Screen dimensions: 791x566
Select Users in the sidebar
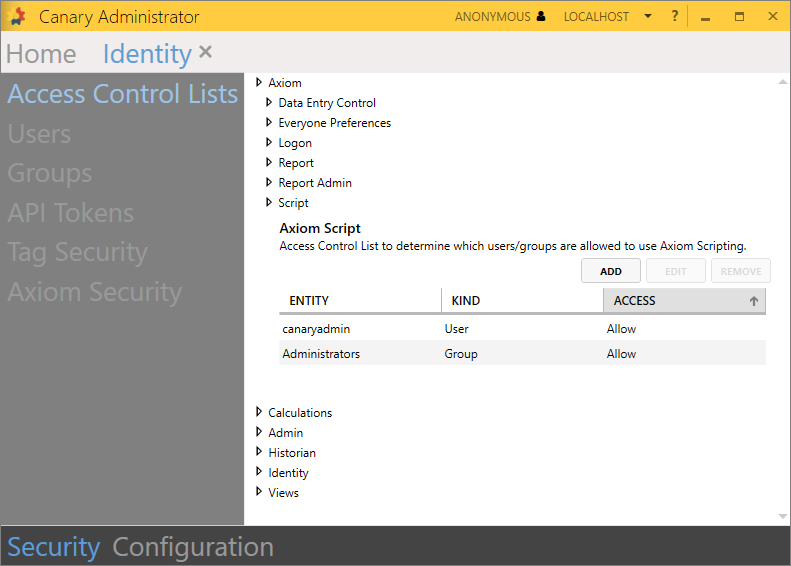coord(40,134)
